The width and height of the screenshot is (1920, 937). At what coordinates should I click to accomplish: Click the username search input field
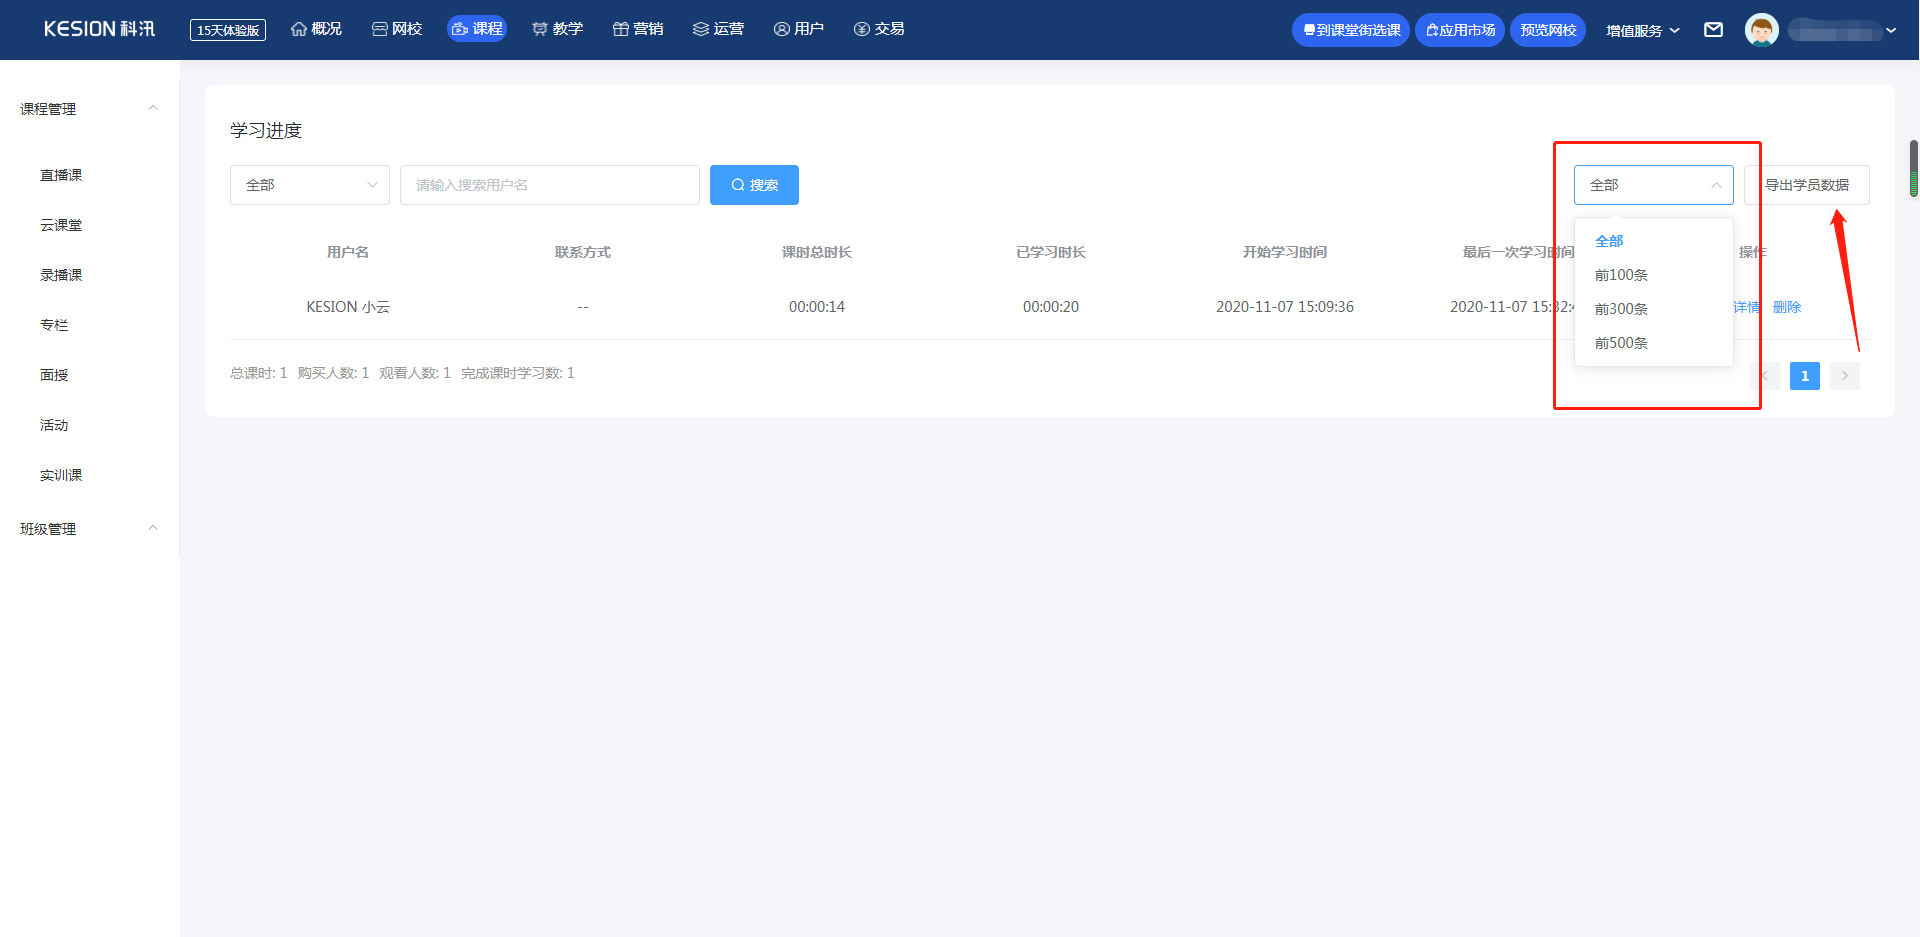point(549,185)
